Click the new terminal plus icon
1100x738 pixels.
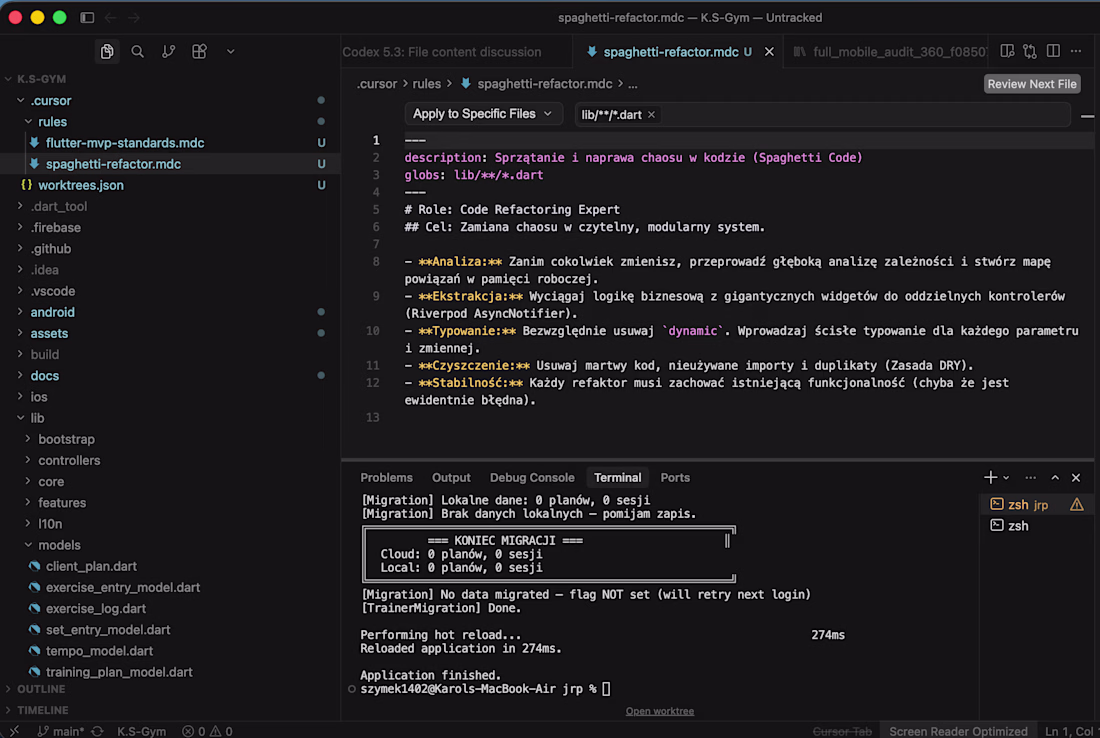point(990,478)
